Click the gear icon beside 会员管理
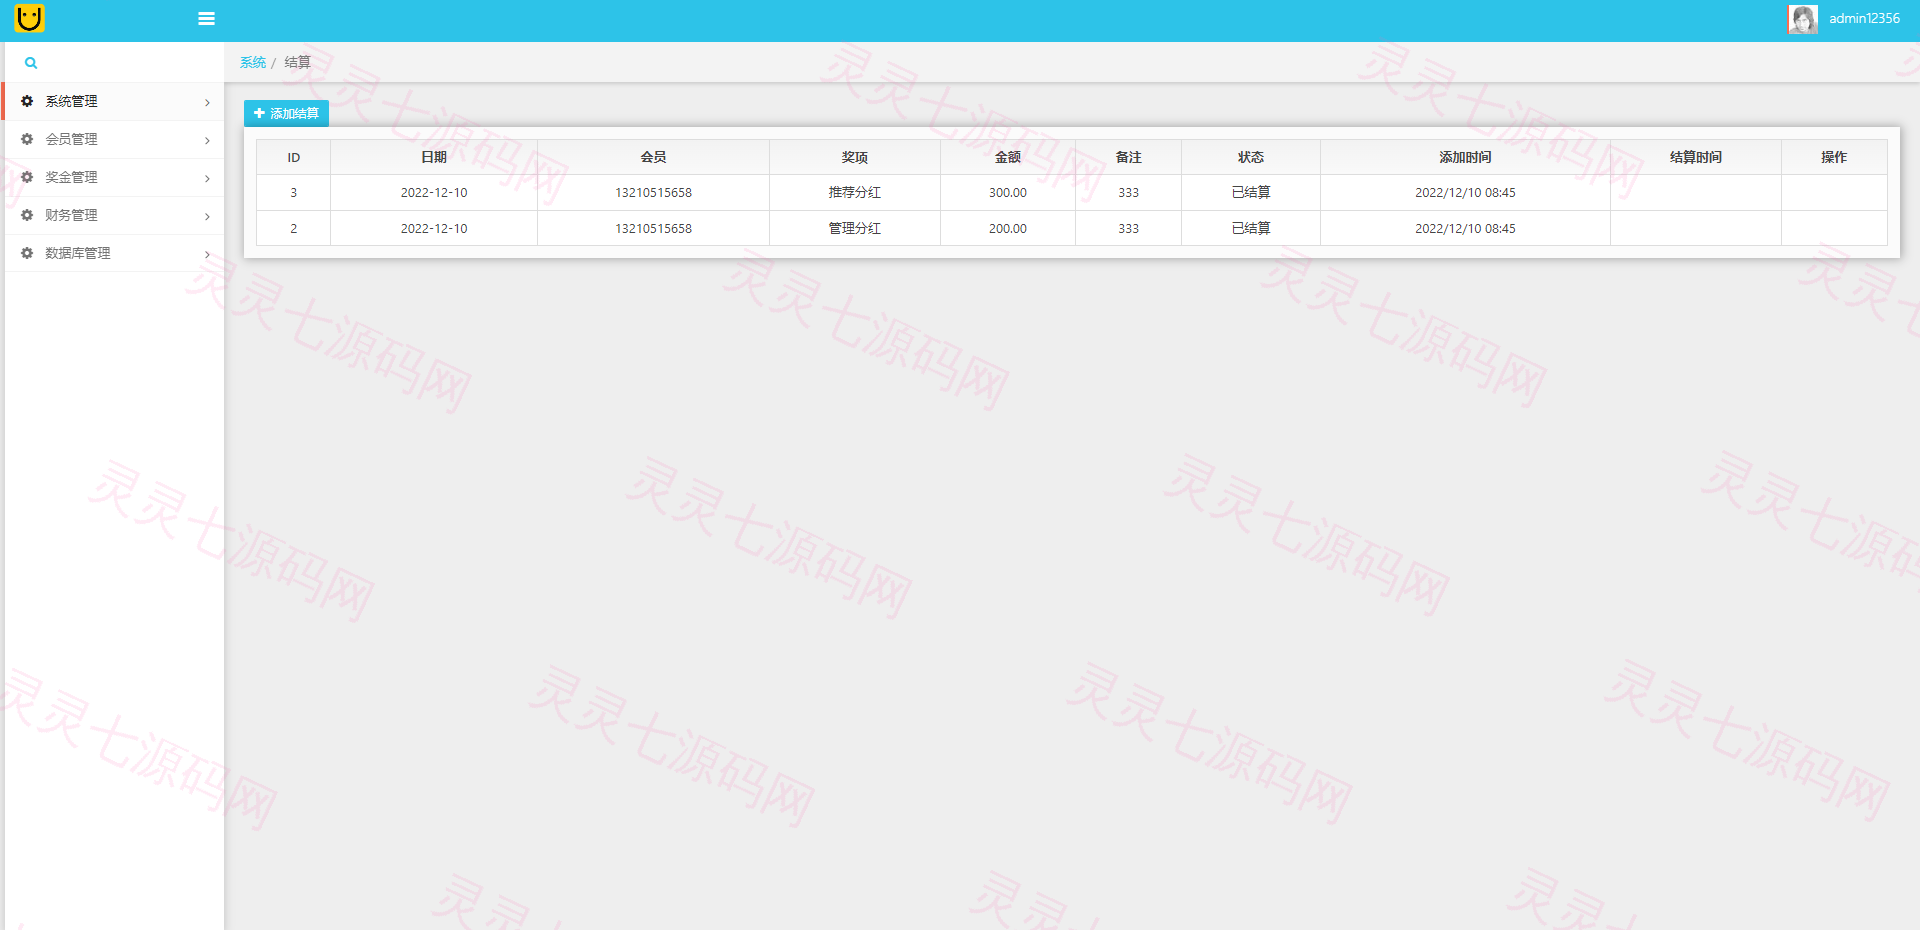1920x930 pixels. pyautogui.click(x=27, y=139)
